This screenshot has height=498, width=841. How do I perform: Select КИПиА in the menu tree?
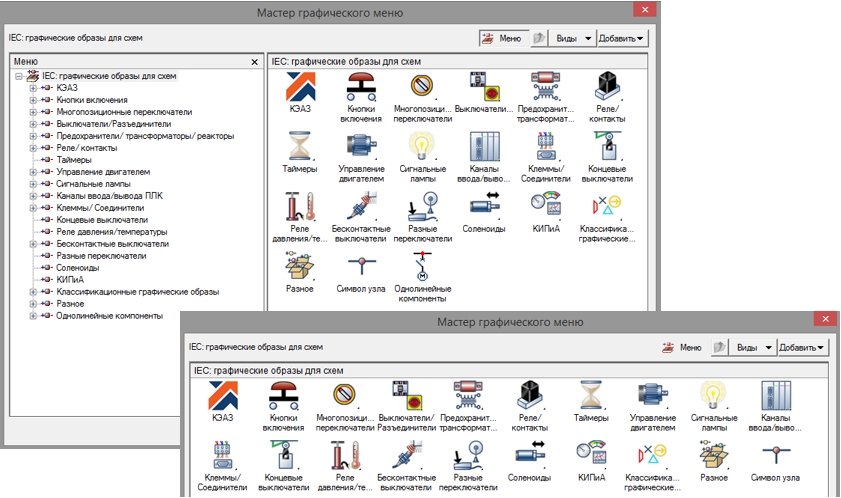click(x=70, y=280)
